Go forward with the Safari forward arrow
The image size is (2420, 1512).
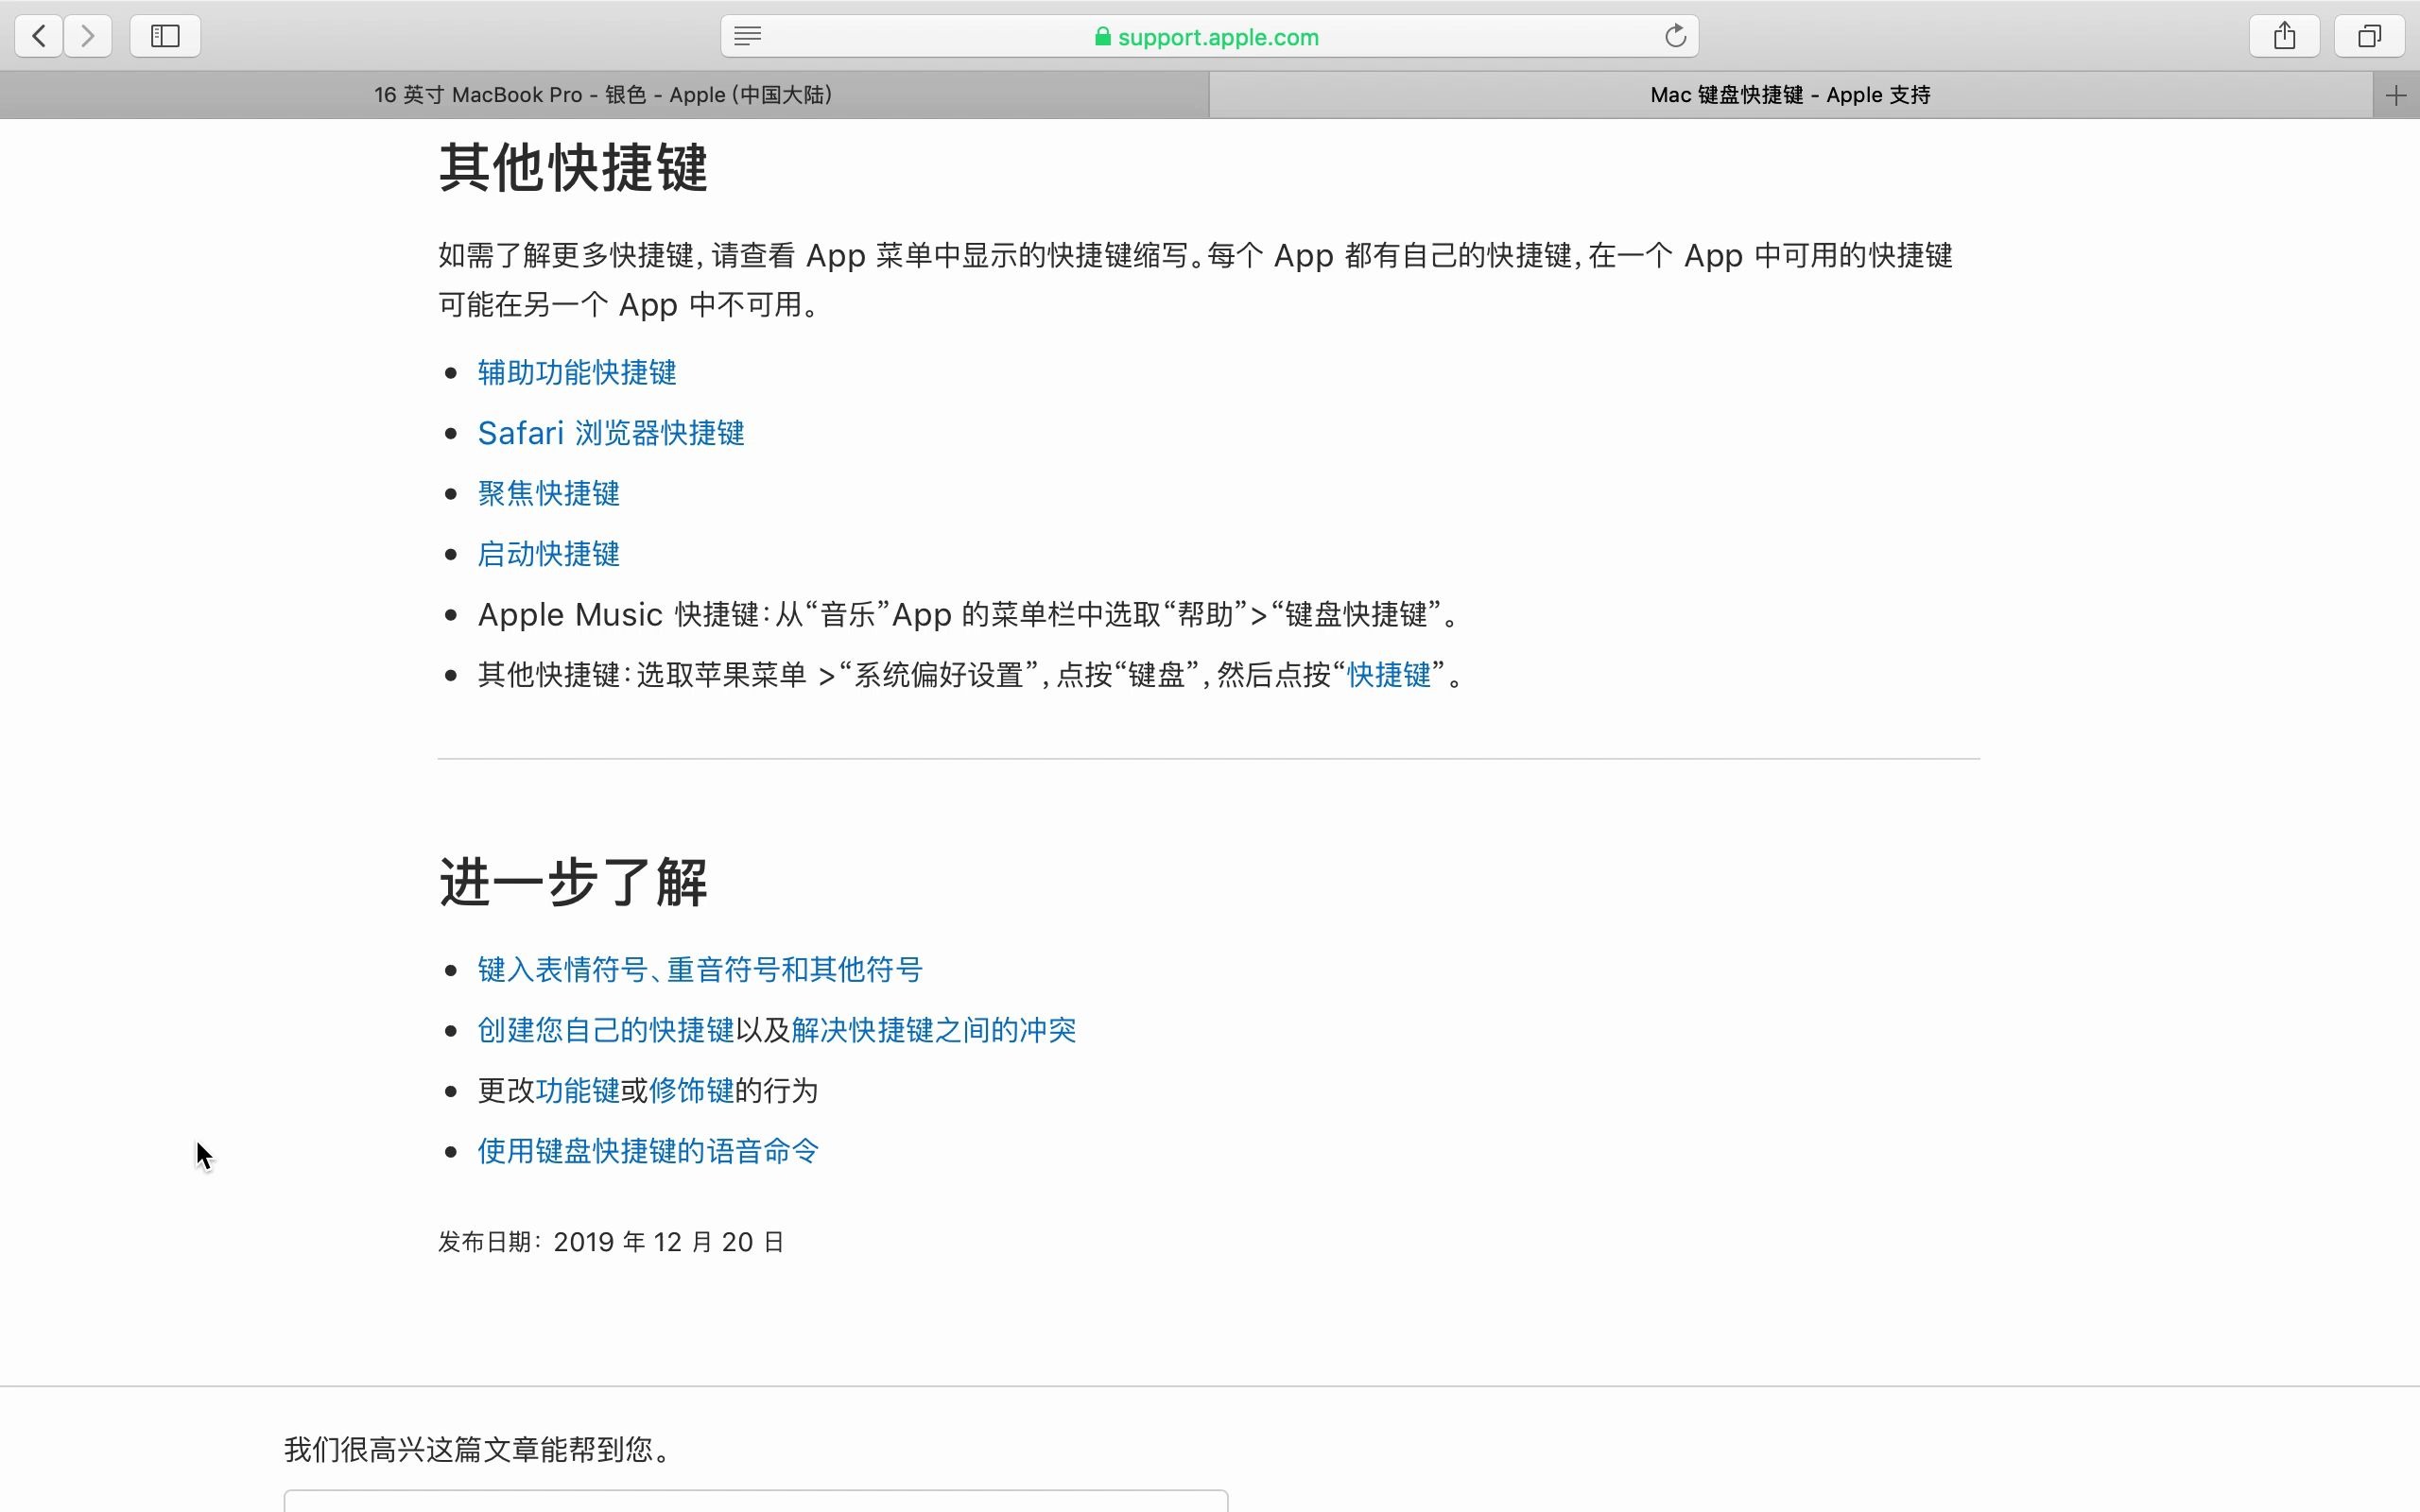pyautogui.click(x=88, y=36)
